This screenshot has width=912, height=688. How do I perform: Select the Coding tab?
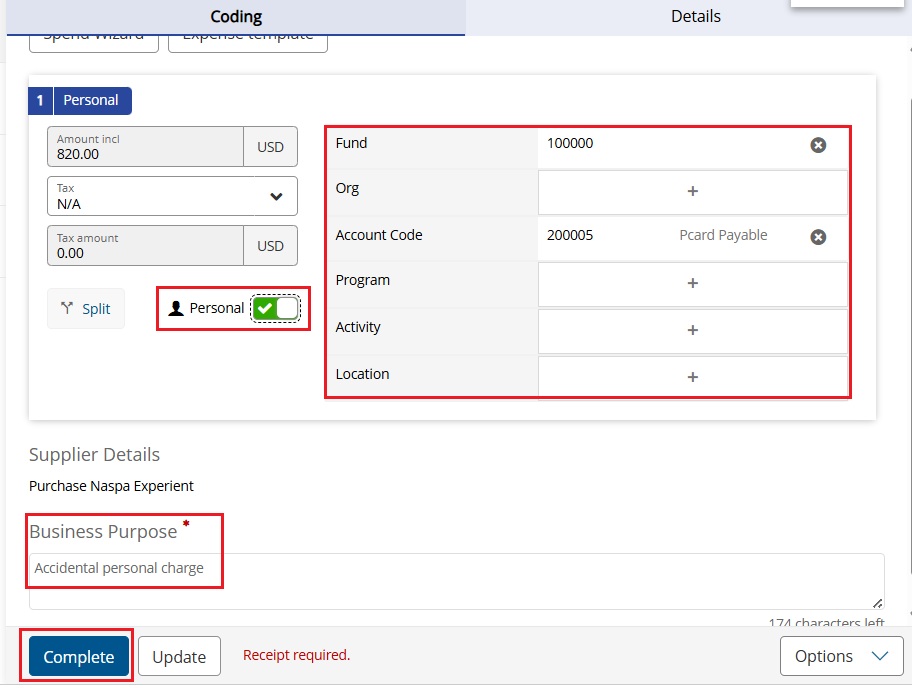point(236,17)
